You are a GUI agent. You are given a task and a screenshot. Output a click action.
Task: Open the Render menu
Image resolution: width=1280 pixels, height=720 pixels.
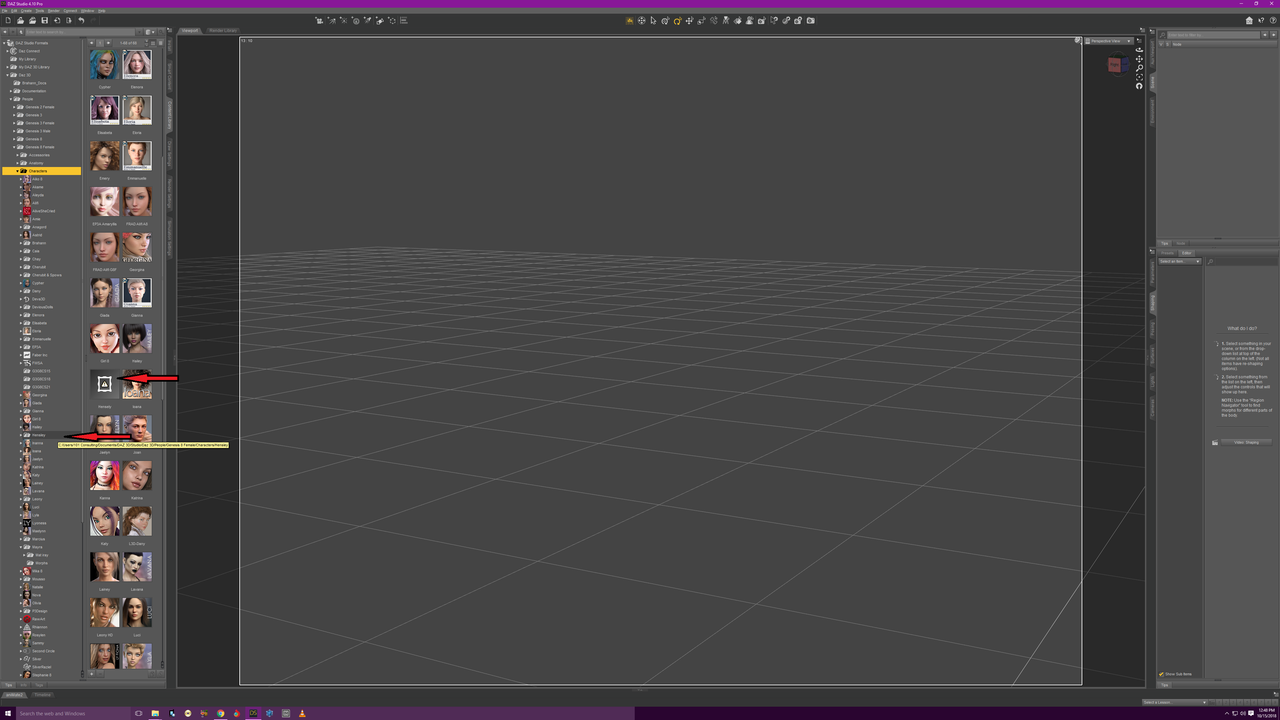click(x=54, y=11)
